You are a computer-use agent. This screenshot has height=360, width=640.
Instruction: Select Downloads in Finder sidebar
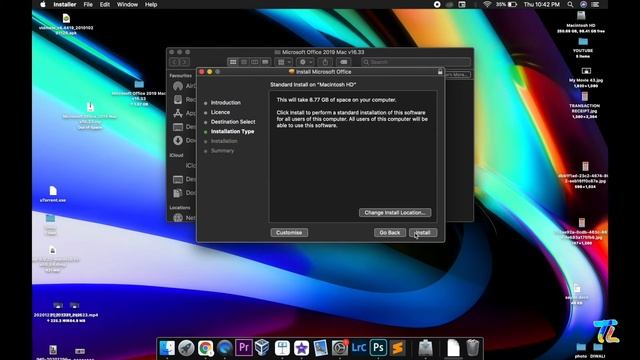coord(184,140)
